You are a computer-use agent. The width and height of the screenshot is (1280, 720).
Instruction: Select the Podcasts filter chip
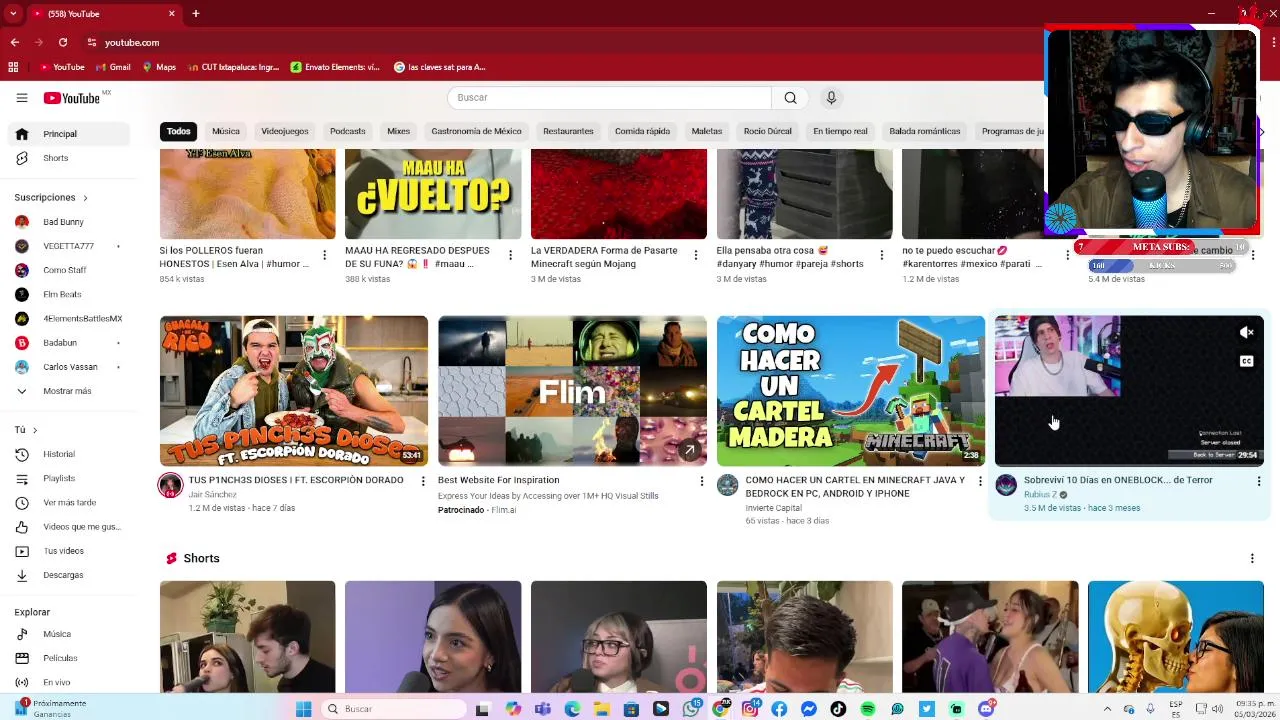point(348,131)
